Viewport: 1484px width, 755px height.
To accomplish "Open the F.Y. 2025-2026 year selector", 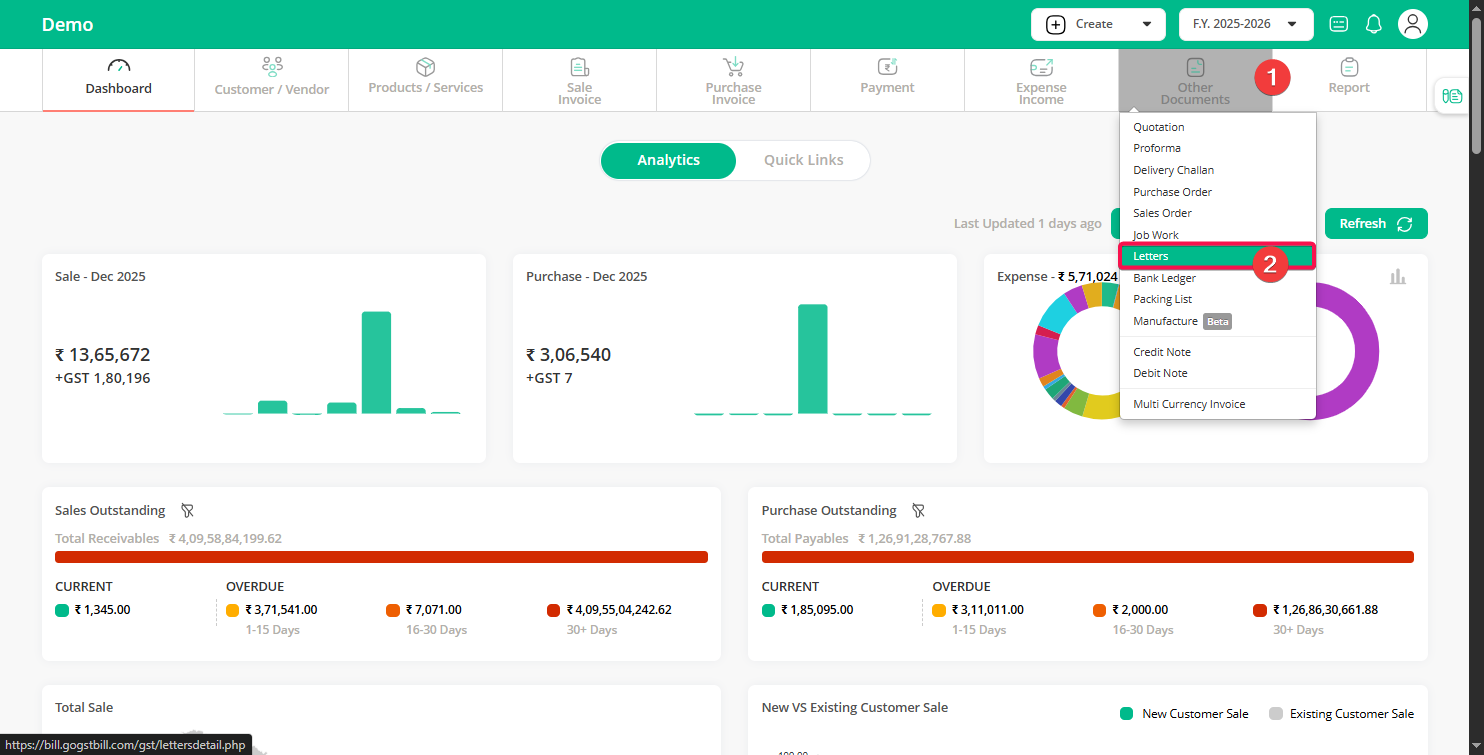I will (x=1245, y=24).
